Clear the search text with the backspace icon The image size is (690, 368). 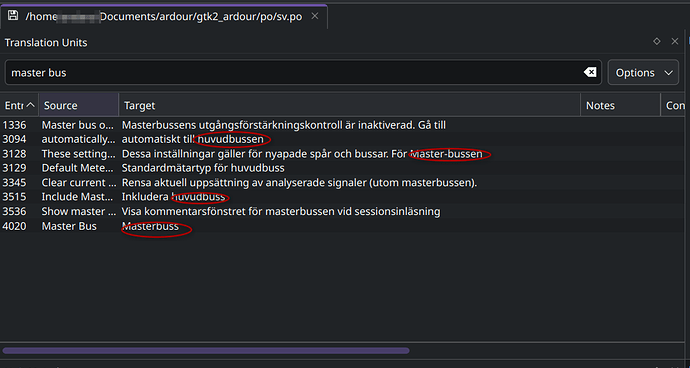coord(590,72)
